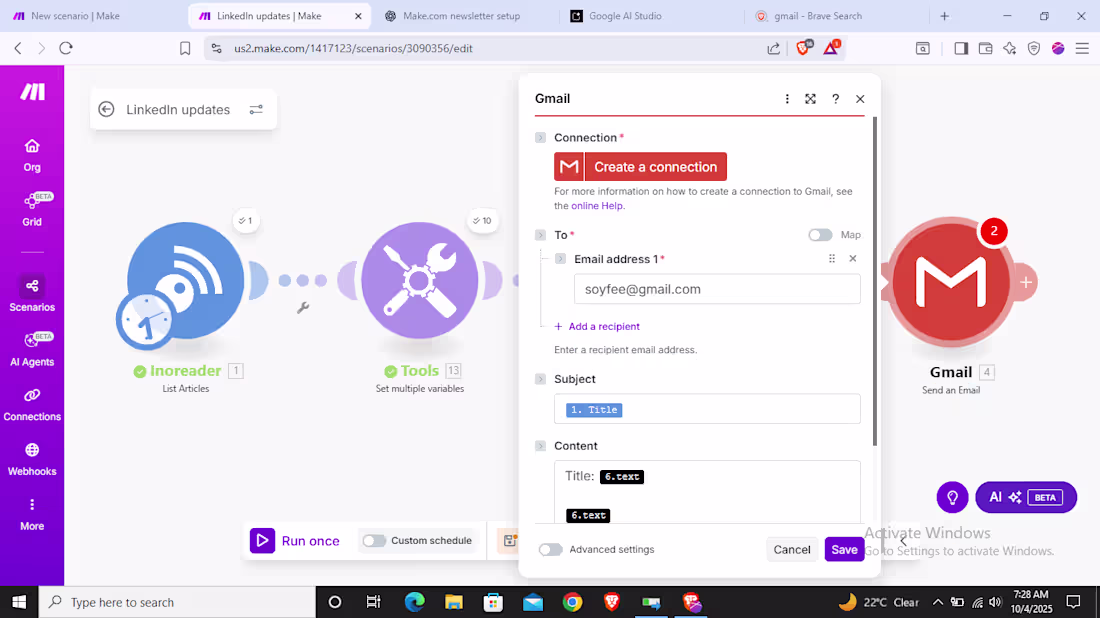The image size is (1100, 618).
Task: Click the soyfee@gmail.com email input field
Action: (x=717, y=289)
